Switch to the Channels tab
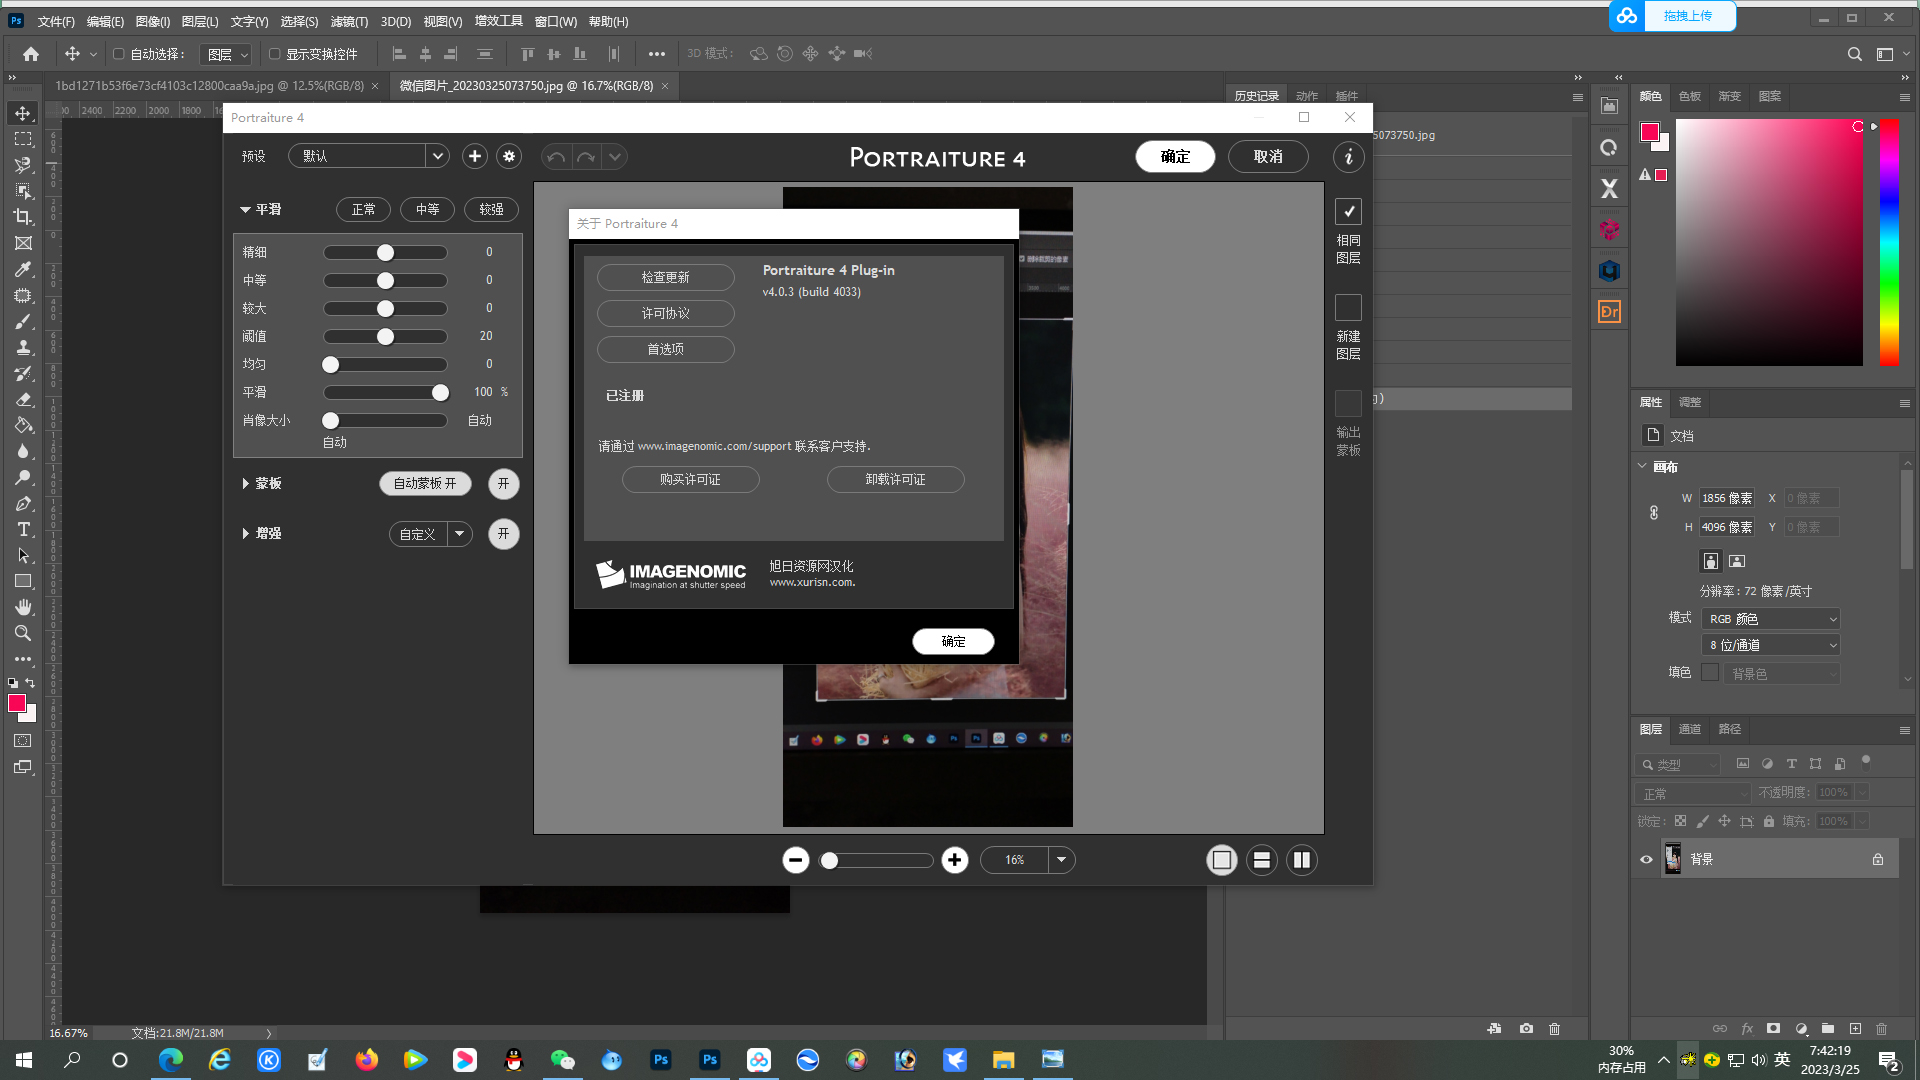 pos(1690,729)
